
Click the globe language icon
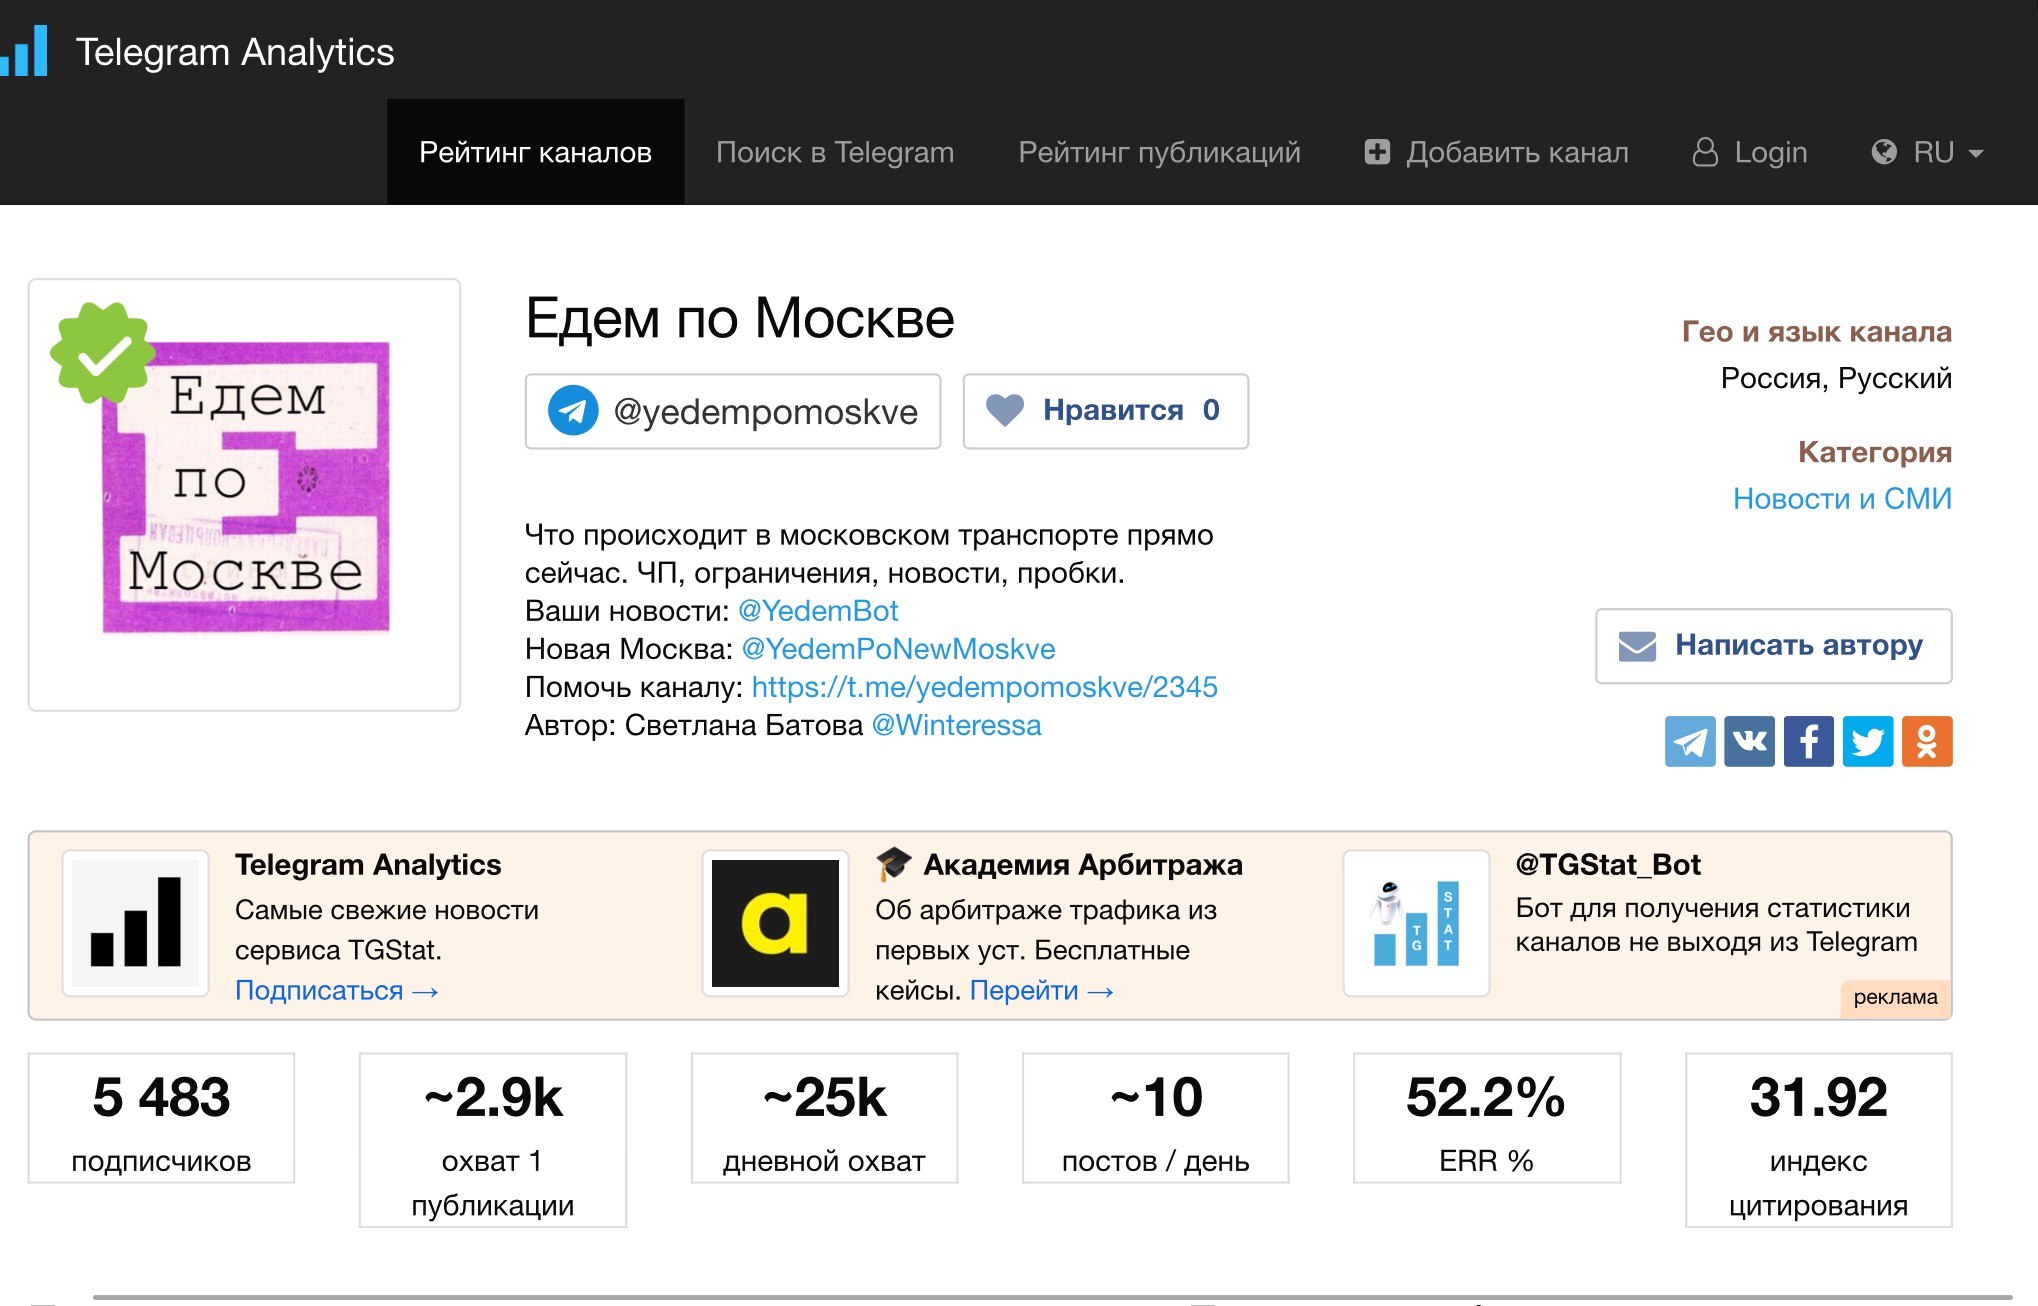(x=1884, y=152)
